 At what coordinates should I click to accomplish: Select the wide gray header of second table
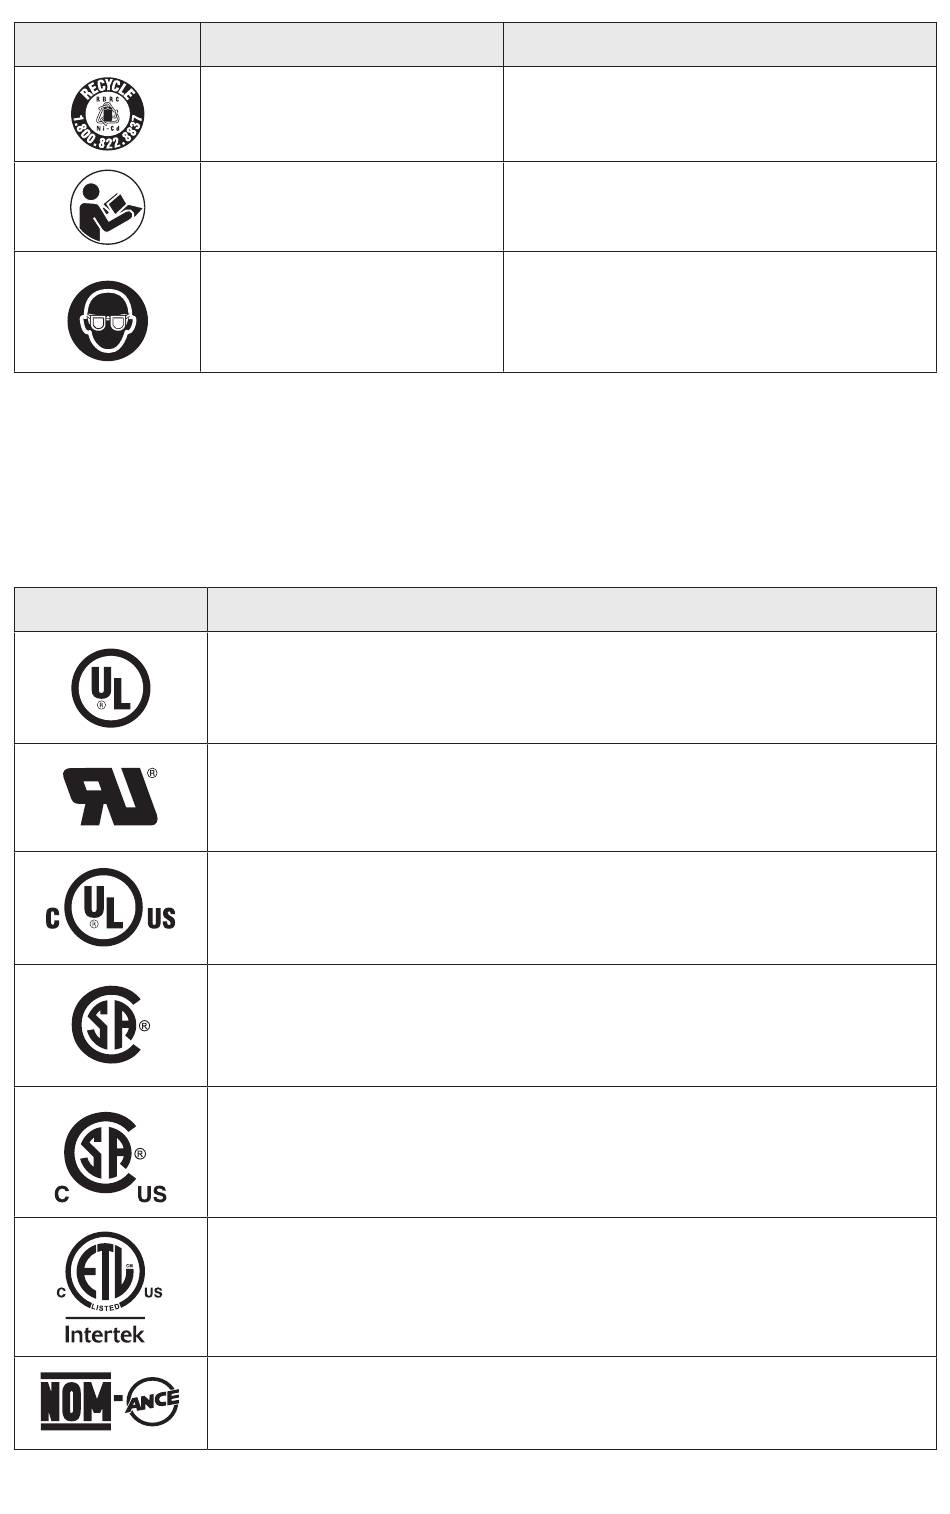pos(571,609)
